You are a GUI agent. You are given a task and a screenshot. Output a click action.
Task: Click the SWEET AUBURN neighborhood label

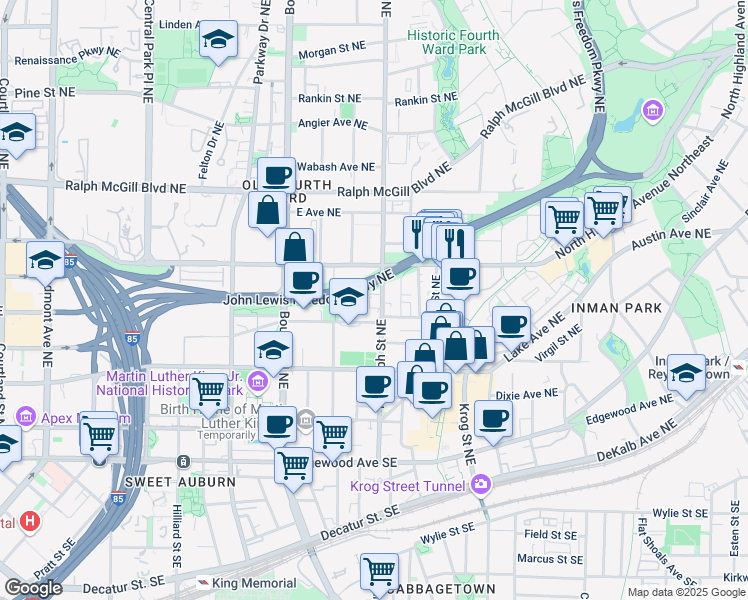180,482
